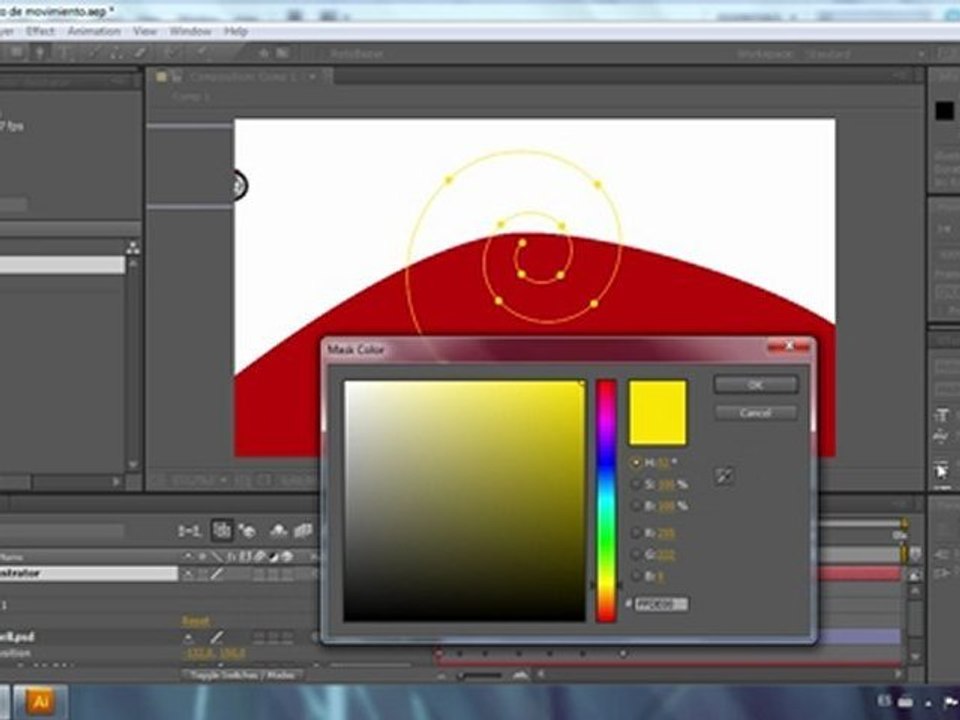Click the flowchart icon in the Project panel
Screen dimensions: 960x720
(x=133, y=248)
